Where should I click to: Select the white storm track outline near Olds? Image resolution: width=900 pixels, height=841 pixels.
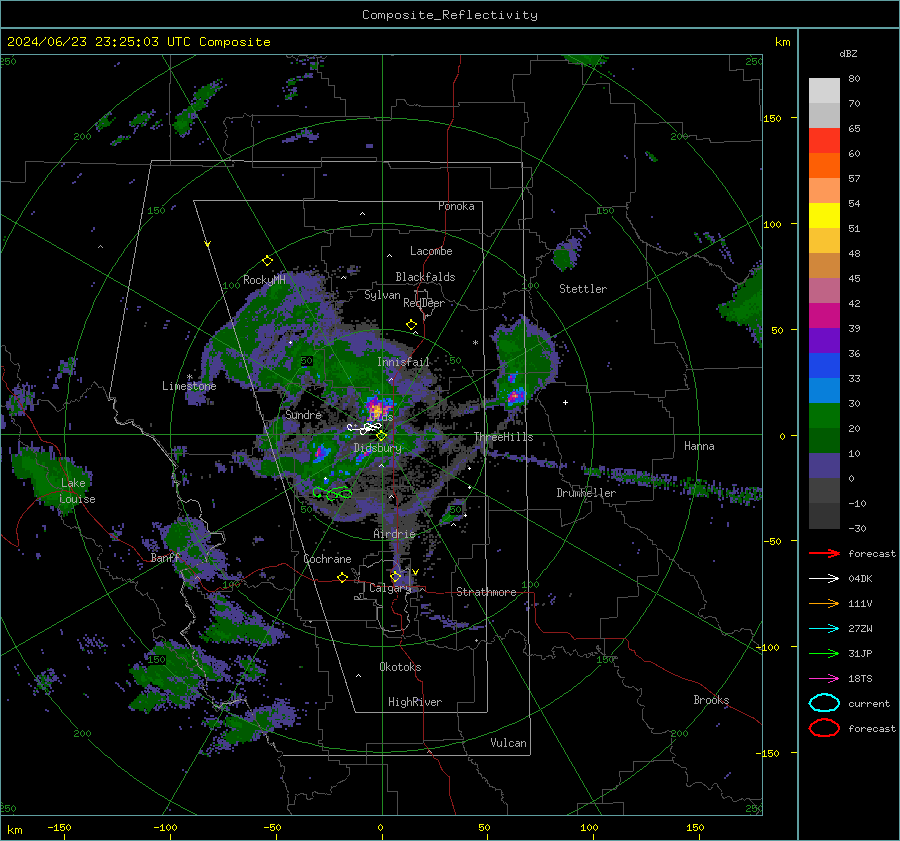tap(363, 428)
